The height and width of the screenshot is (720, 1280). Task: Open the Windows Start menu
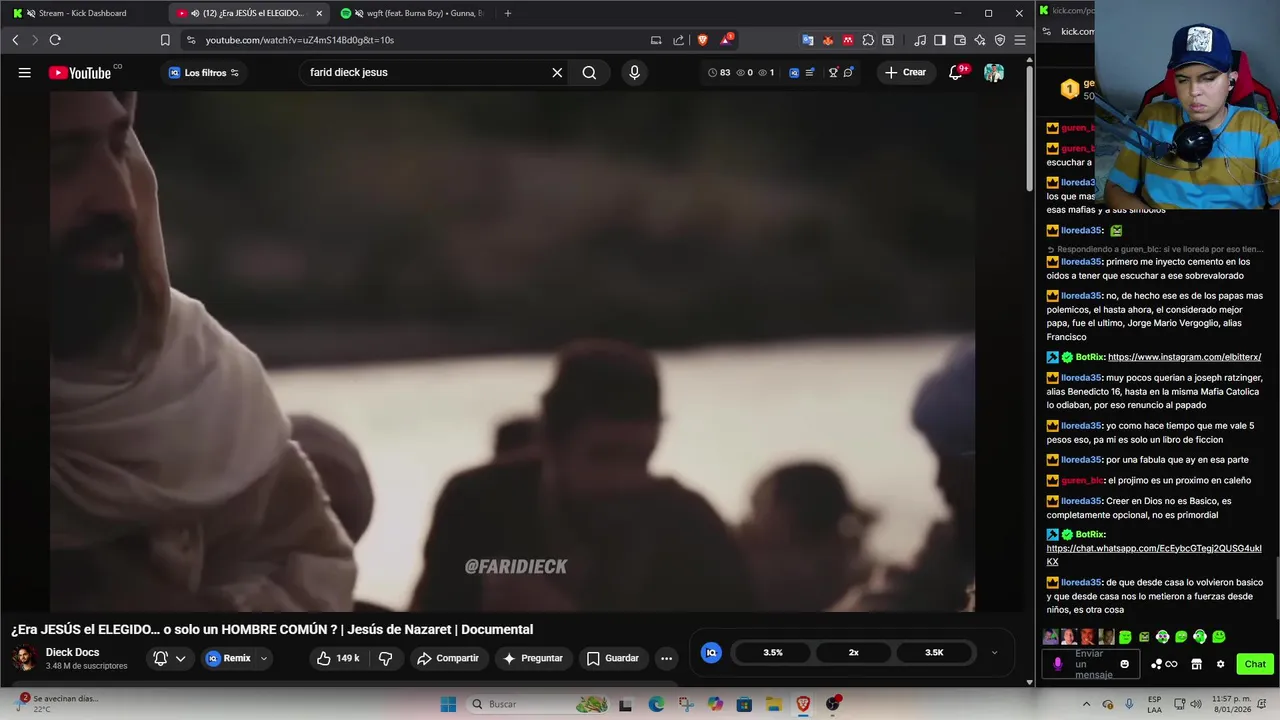[x=448, y=704]
